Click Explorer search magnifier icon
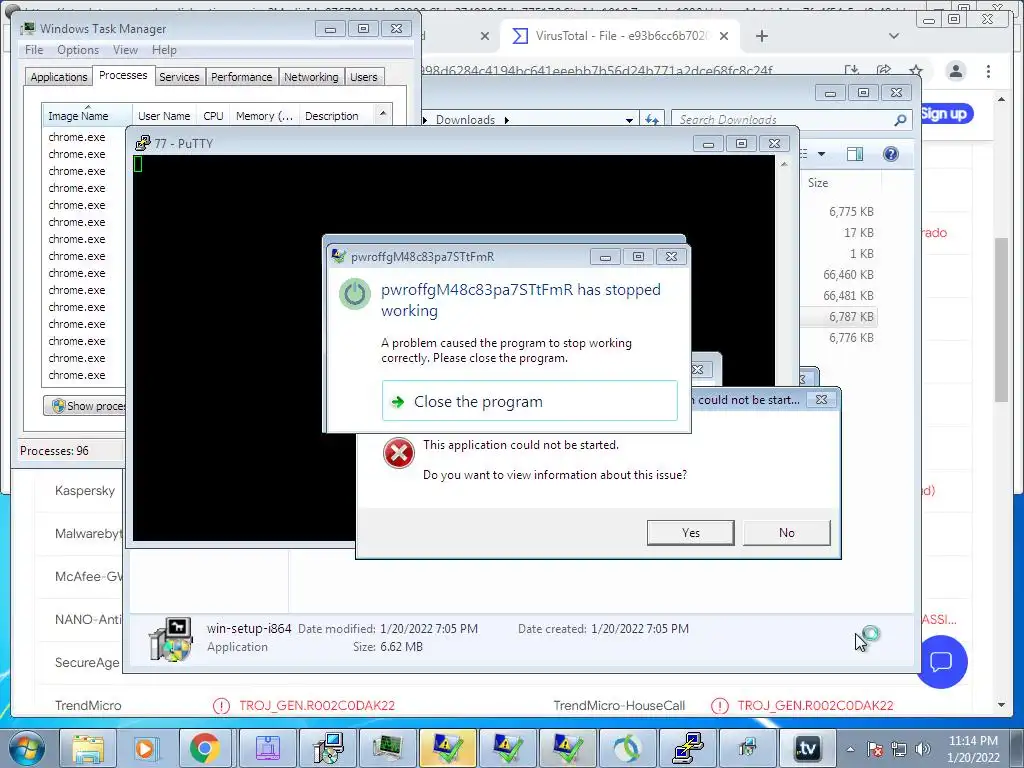Screen dimensions: 1024x768 (x=900, y=120)
